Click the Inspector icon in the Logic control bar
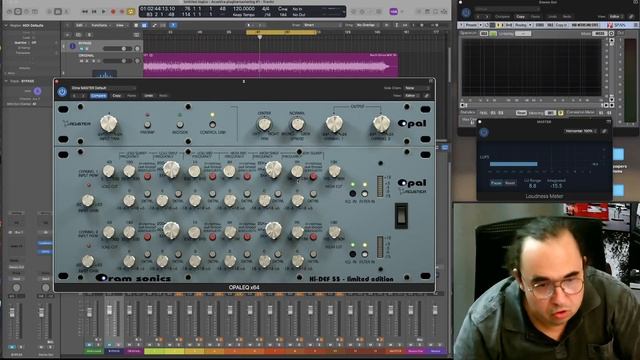The image size is (640, 360). [18, 11]
